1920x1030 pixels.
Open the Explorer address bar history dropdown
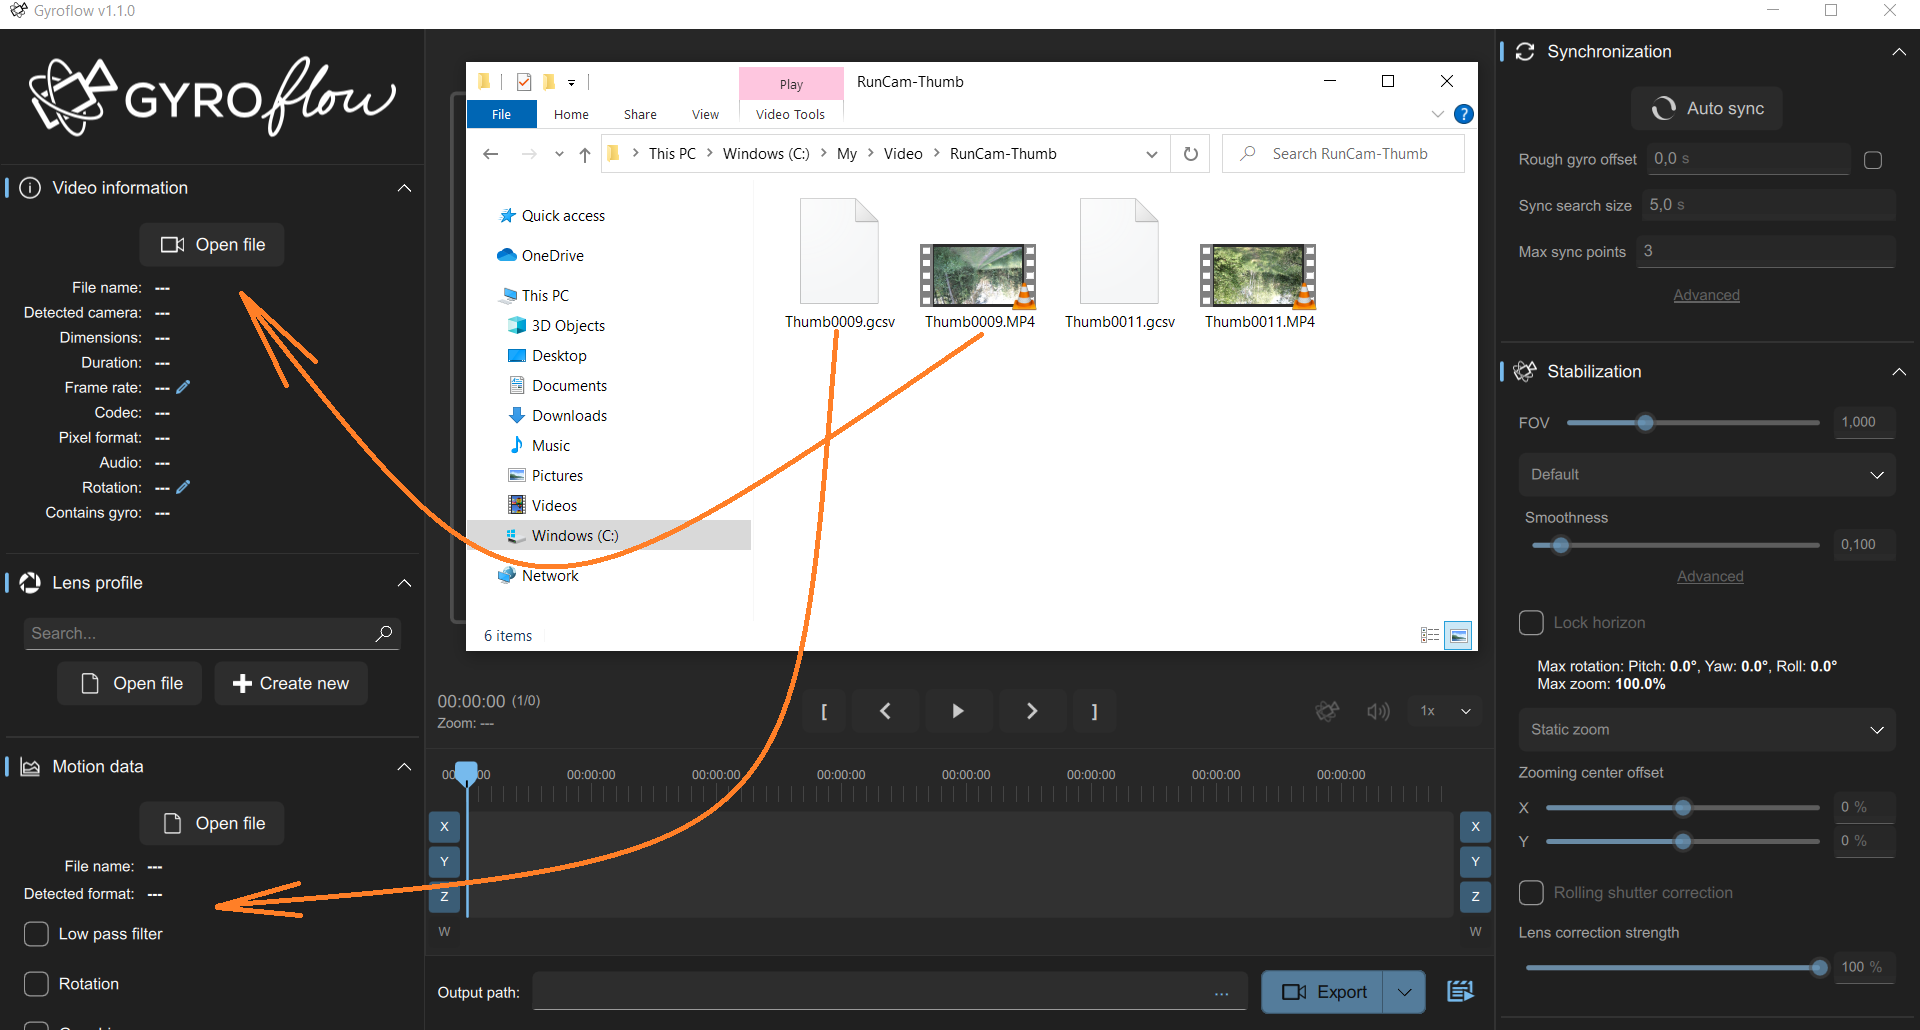click(1152, 154)
